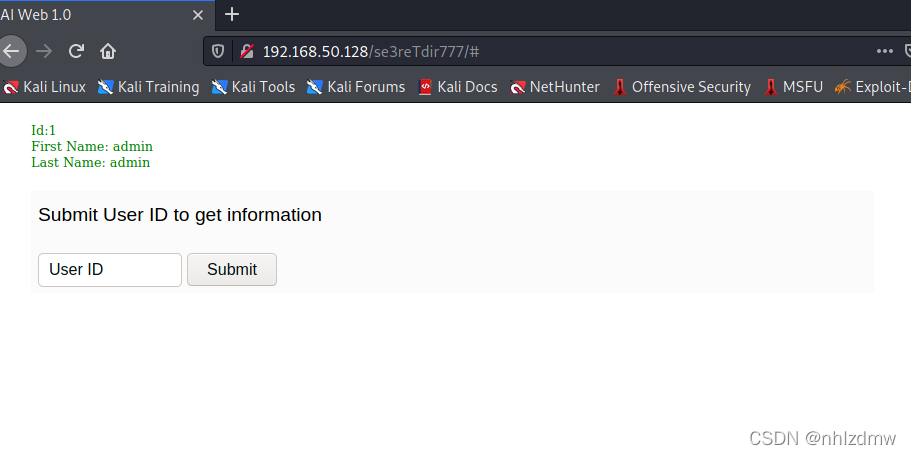Viewport: 911px width, 455px height.
Task: Open the Kali Linux bookmark
Action: pyautogui.click(x=45, y=87)
